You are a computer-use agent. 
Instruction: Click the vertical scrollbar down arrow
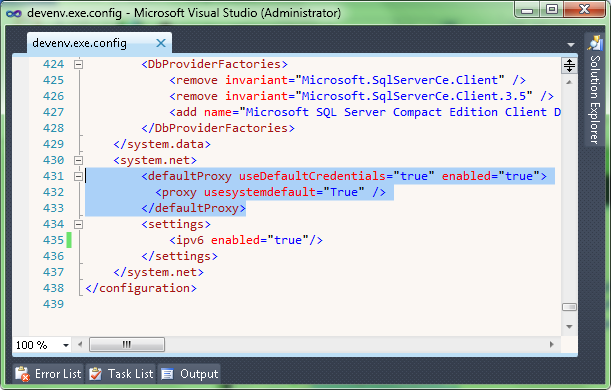pyautogui.click(x=569, y=326)
